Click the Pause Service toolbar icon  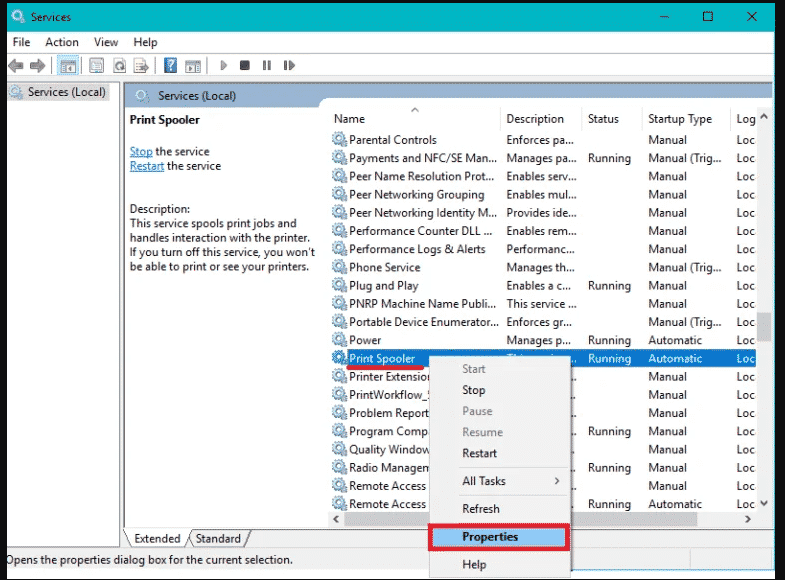[267, 66]
